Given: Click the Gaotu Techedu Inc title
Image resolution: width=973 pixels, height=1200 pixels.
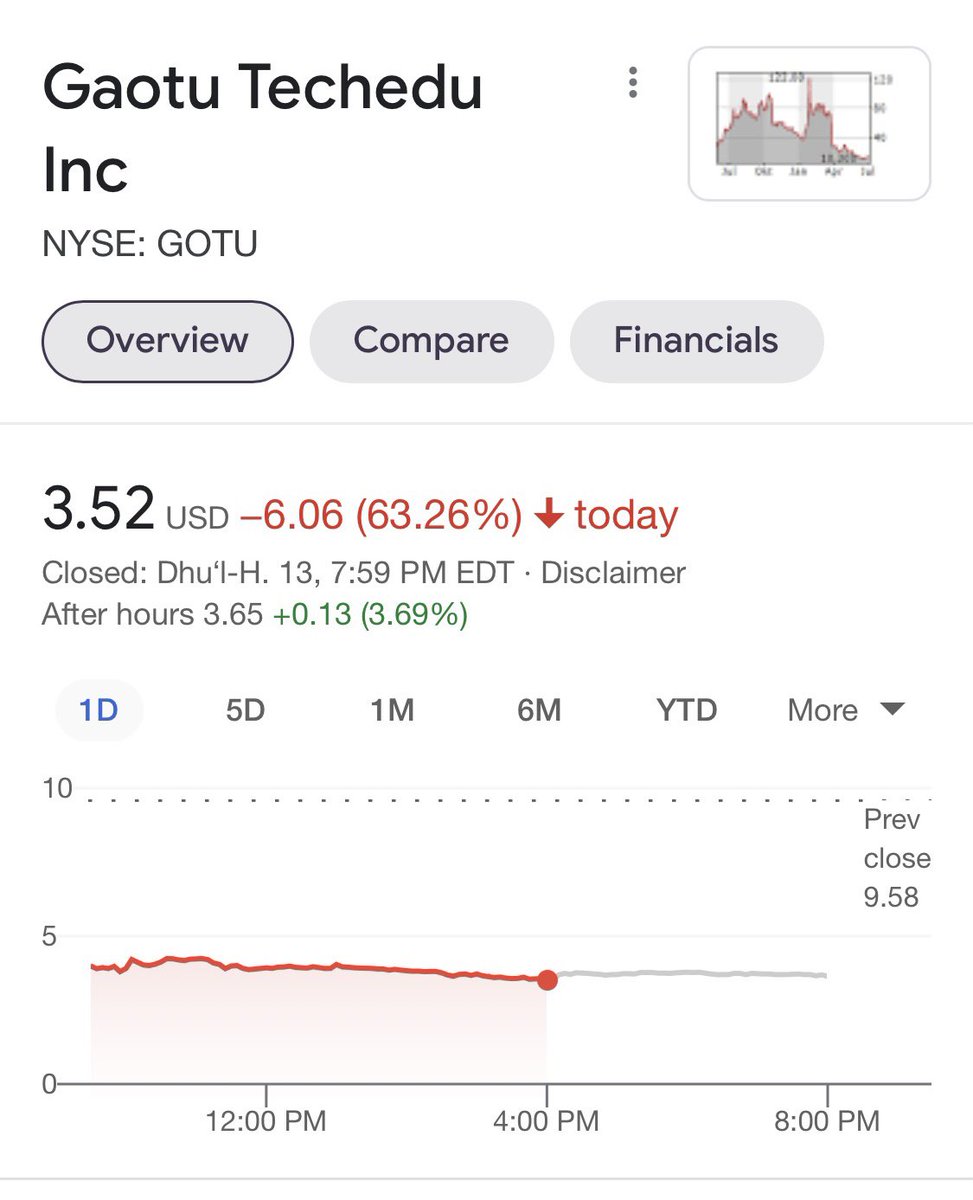Looking at the screenshot, I should [263, 128].
